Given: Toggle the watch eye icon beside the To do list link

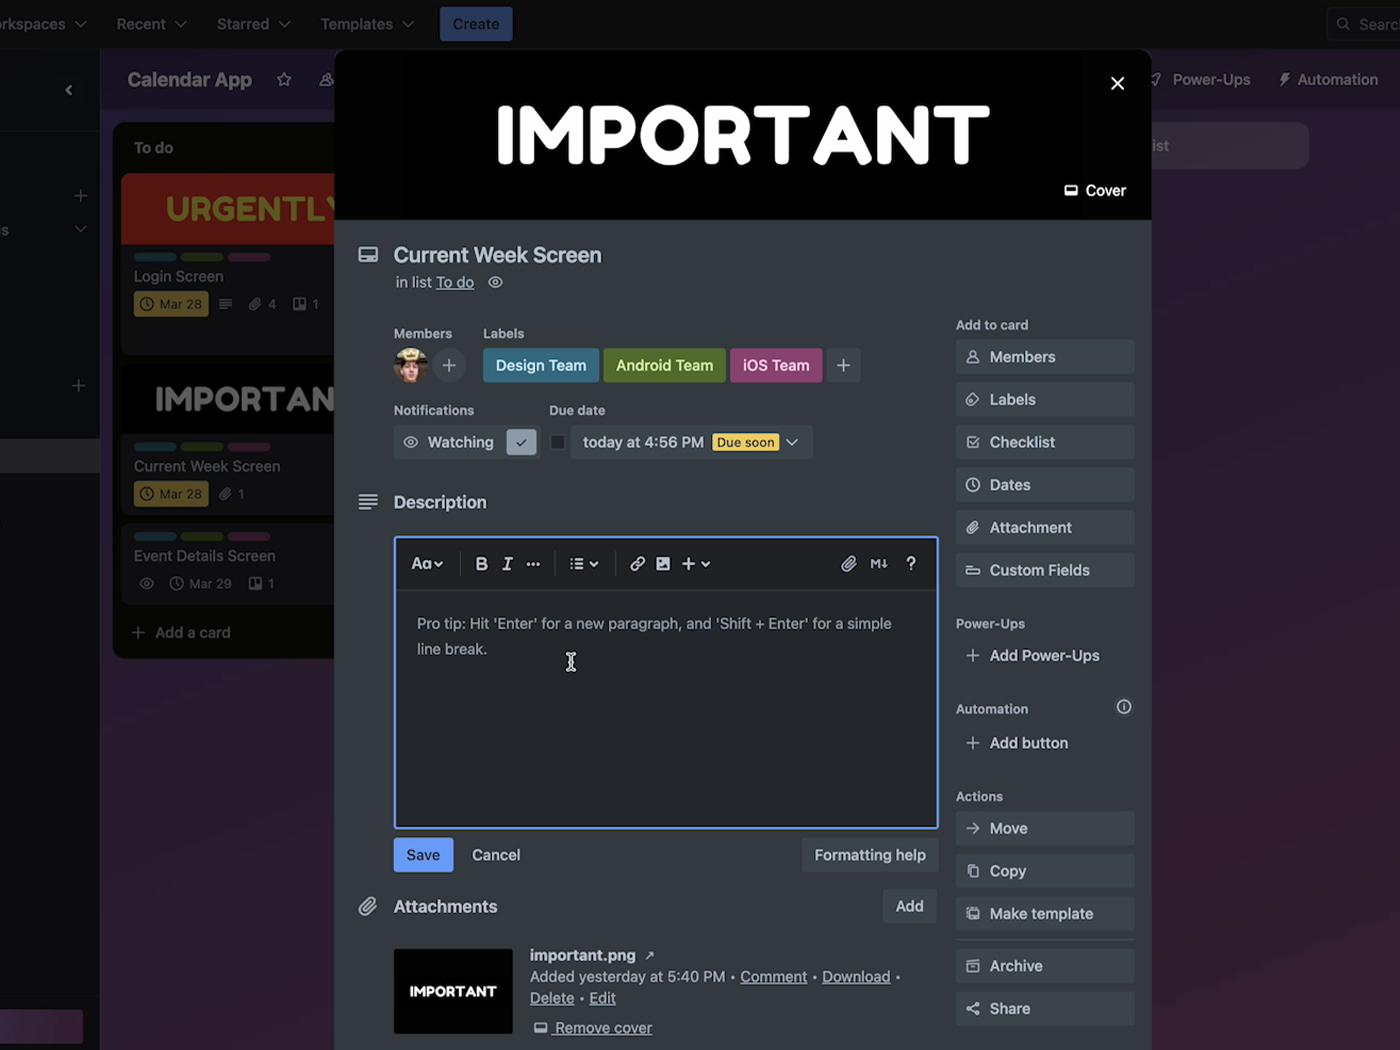Looking at the screenshot, I should coord(495,282).
